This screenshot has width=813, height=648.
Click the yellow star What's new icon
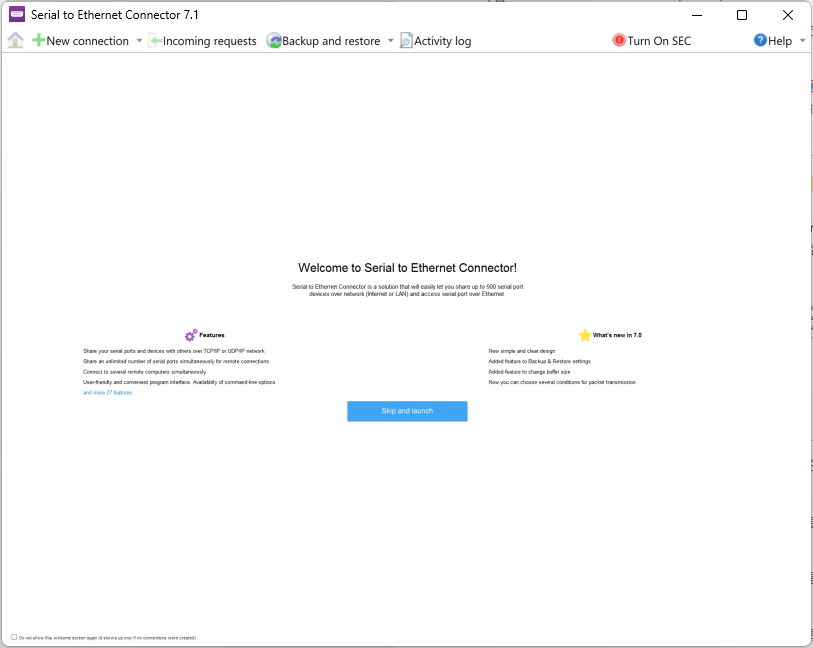pos(585,335)
